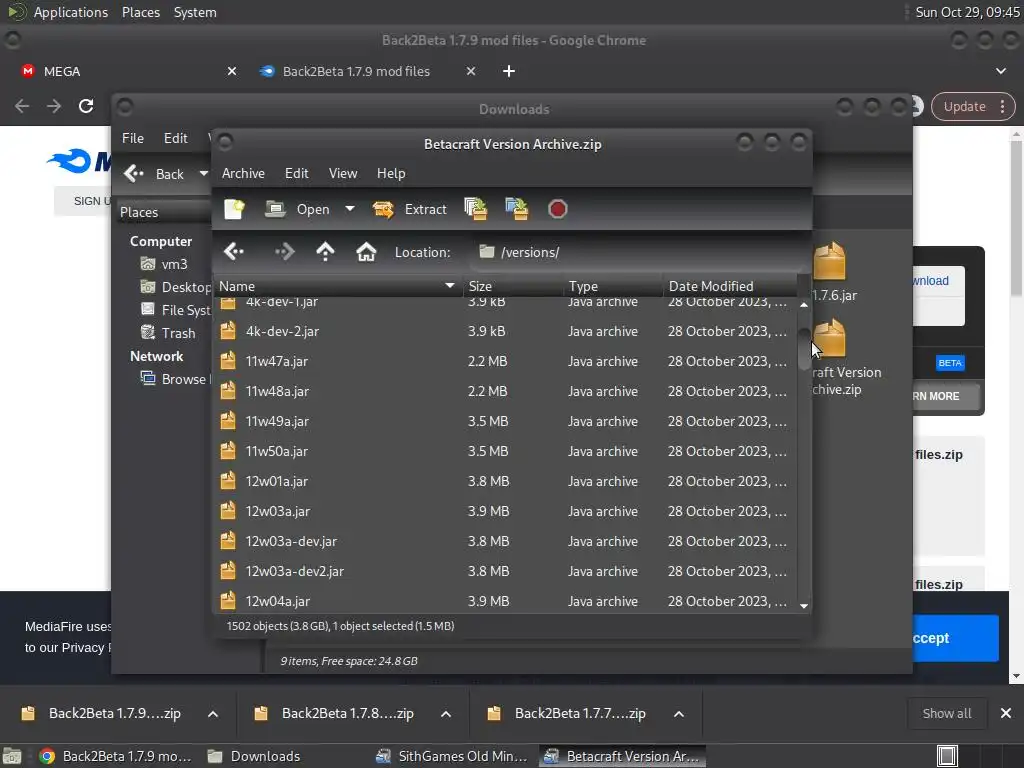Select the 4k-dev-2.jar file row
This screenshot has height=768, width=1024.
505,331
